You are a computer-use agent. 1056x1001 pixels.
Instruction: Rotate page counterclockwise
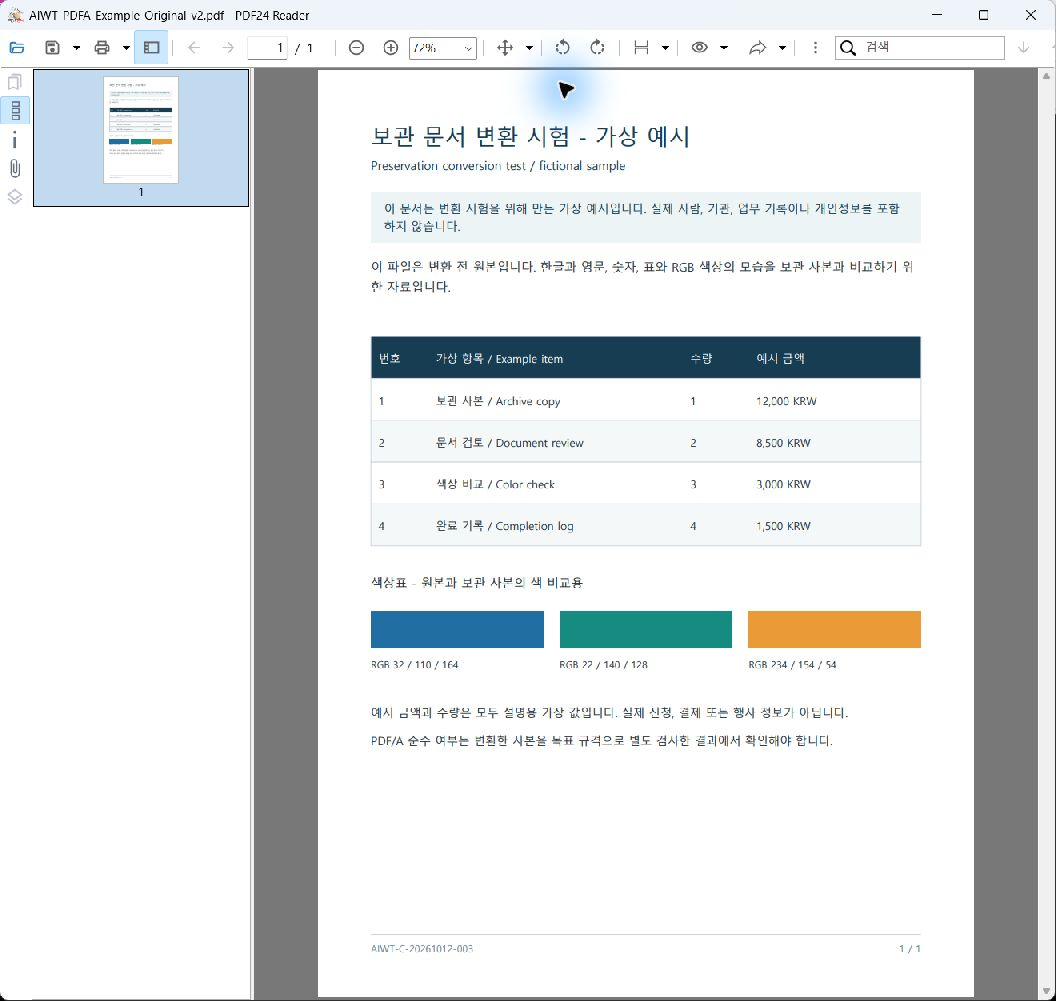coord(562,48)
